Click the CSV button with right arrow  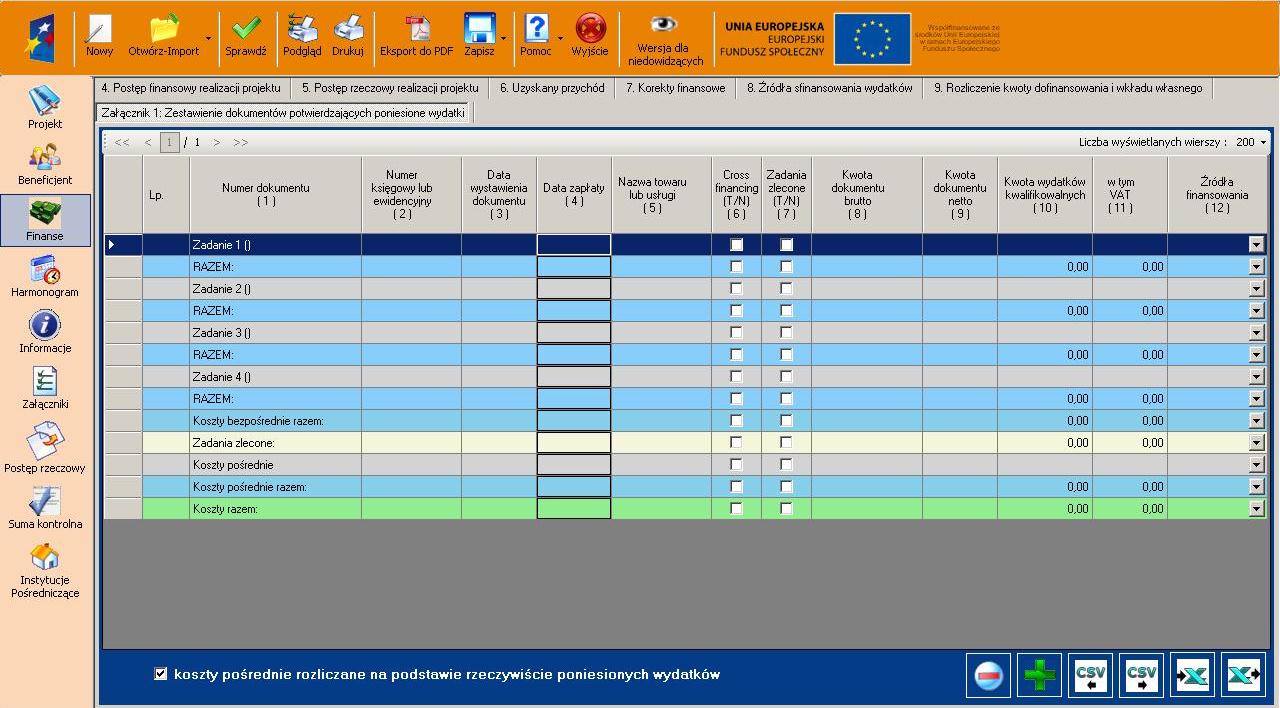click(x=1142, y=675)
